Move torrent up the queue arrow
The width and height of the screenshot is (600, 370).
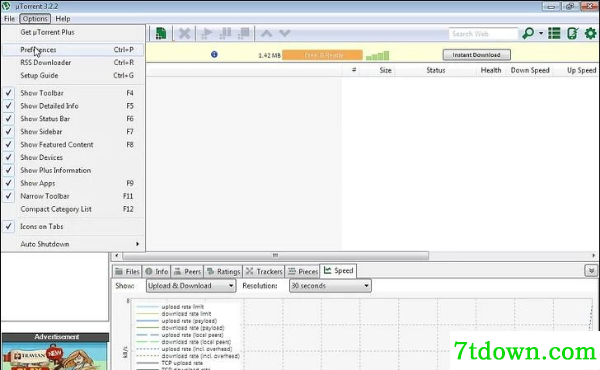[266, 34]
